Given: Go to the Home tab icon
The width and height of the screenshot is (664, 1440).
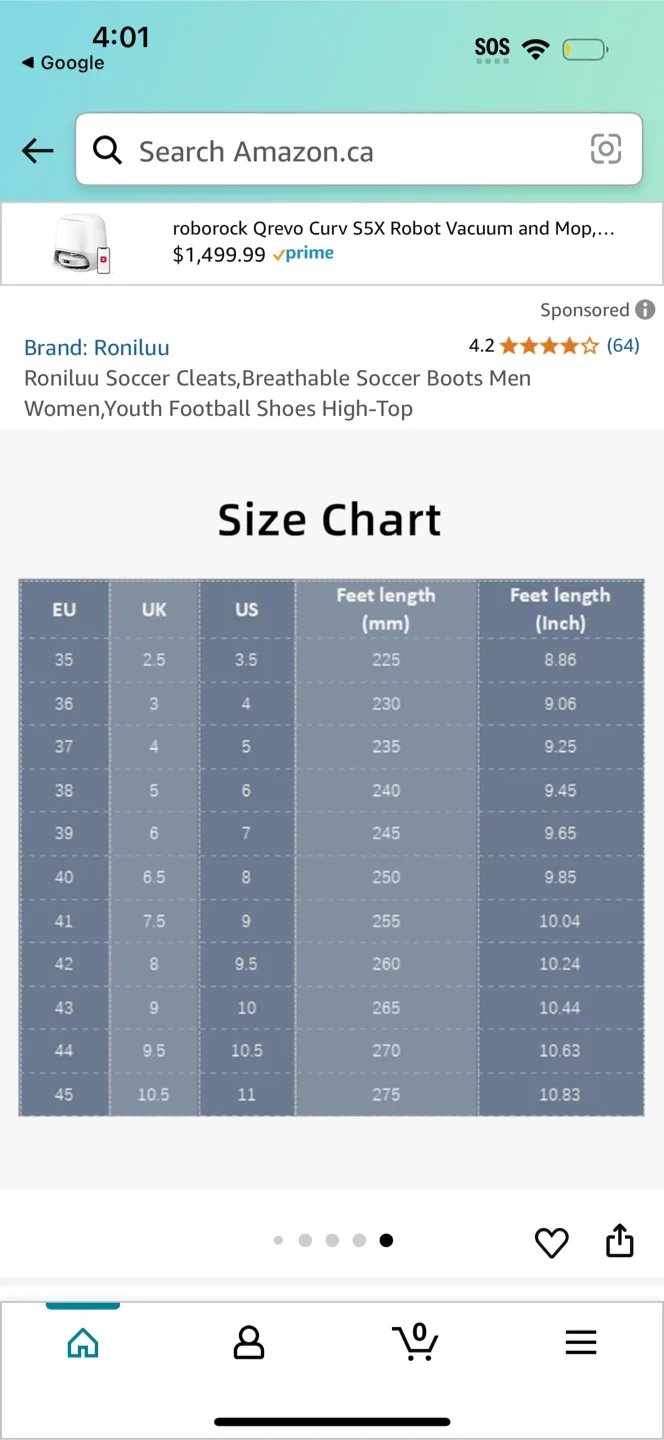Looking at the screenshot, I should 83,1343.
